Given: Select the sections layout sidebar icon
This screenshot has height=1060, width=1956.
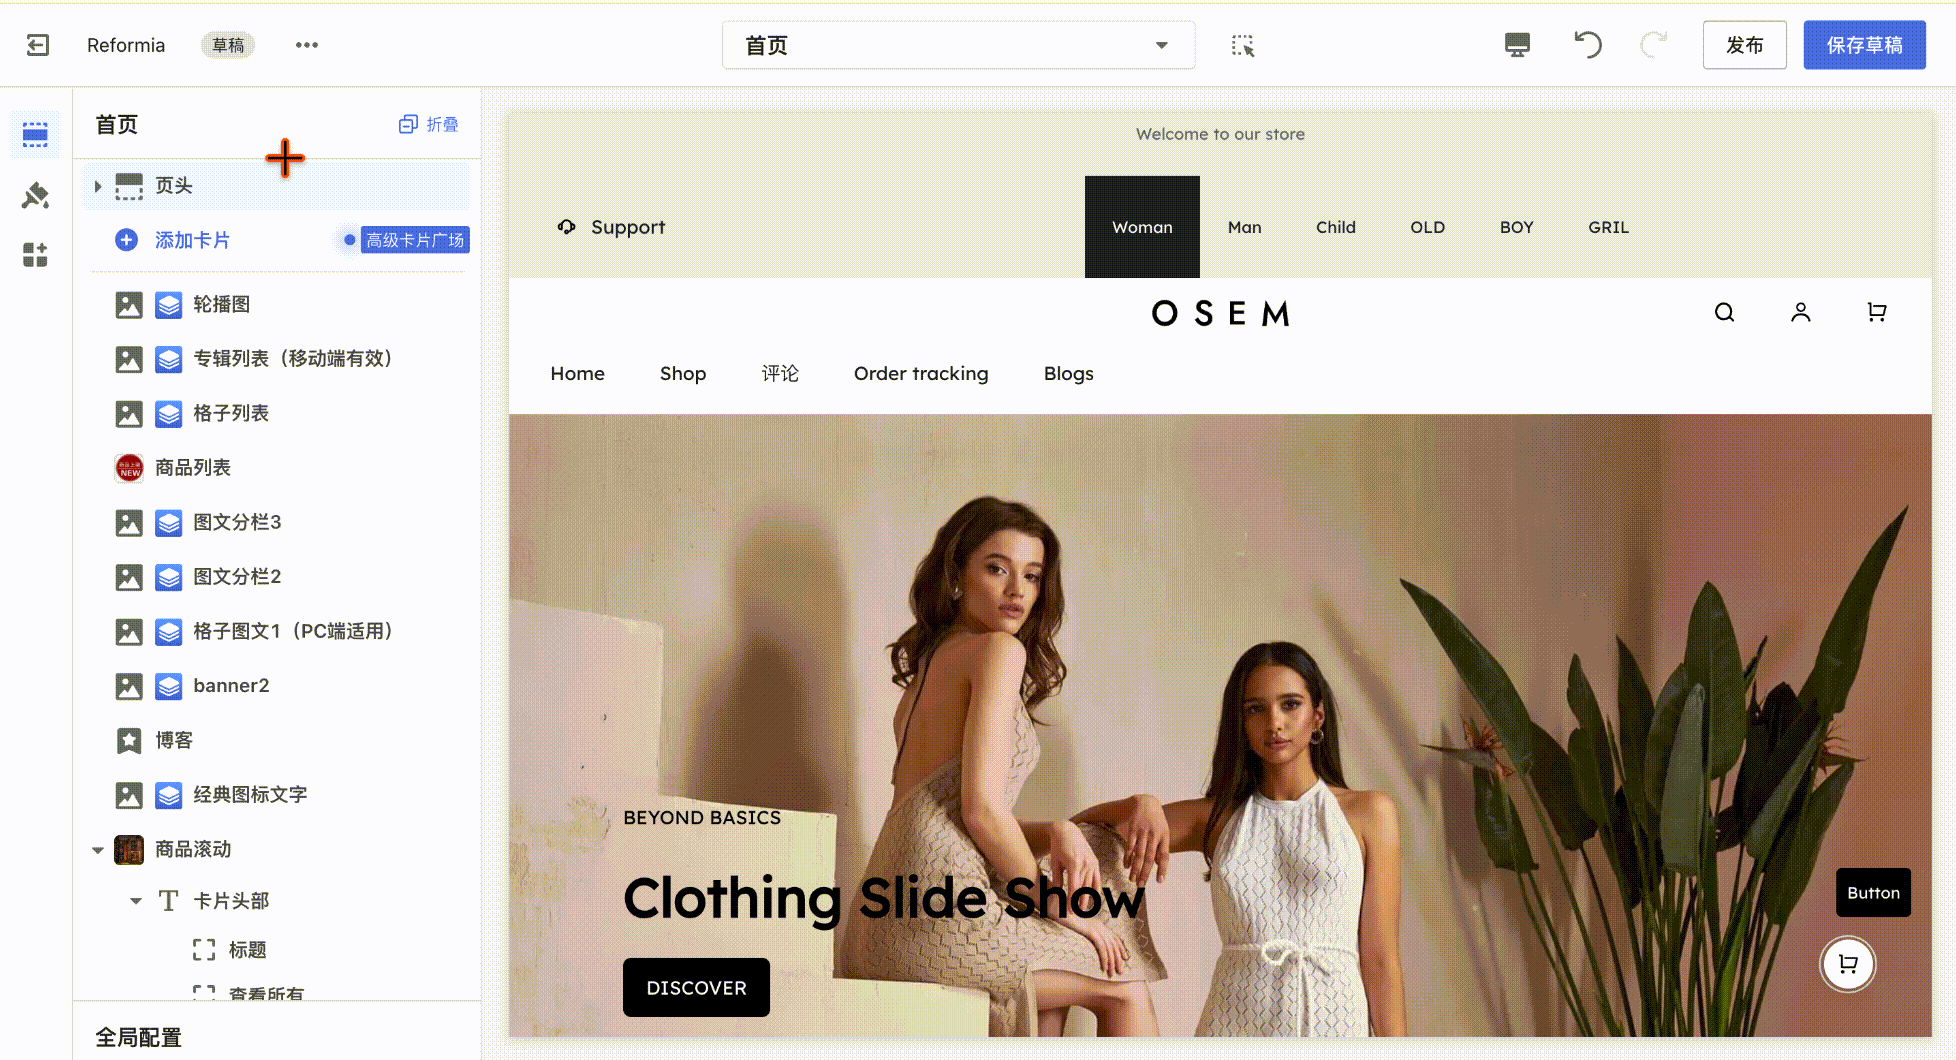Looking at the screenshot, I should pyautogui.click(x=35, y=134).
